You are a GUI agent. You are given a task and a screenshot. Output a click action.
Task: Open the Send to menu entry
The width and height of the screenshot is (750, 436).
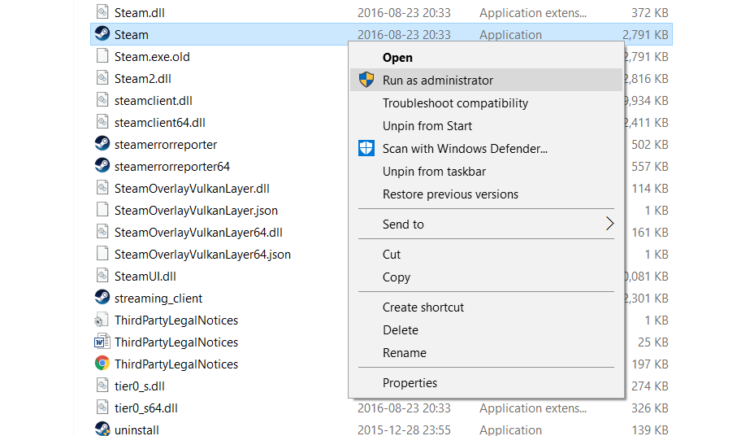pyautogui.click(x=486, y=224)
